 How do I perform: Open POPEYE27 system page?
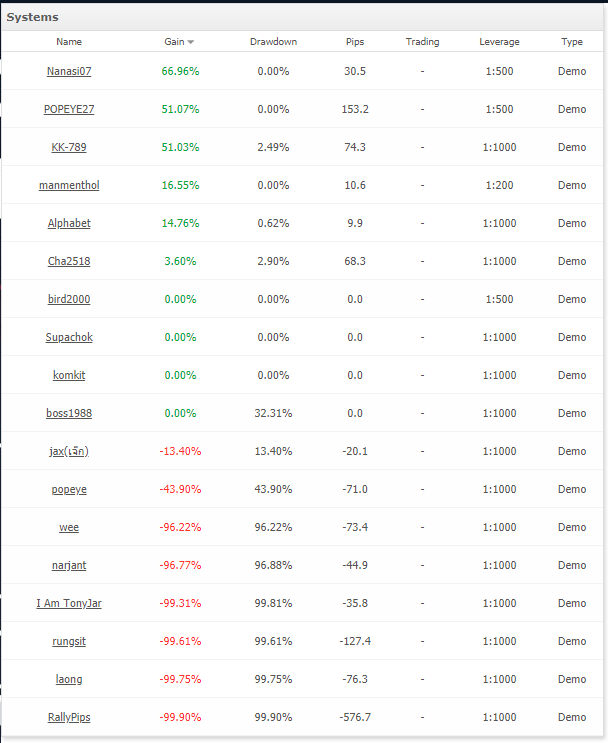click(69, 109)
